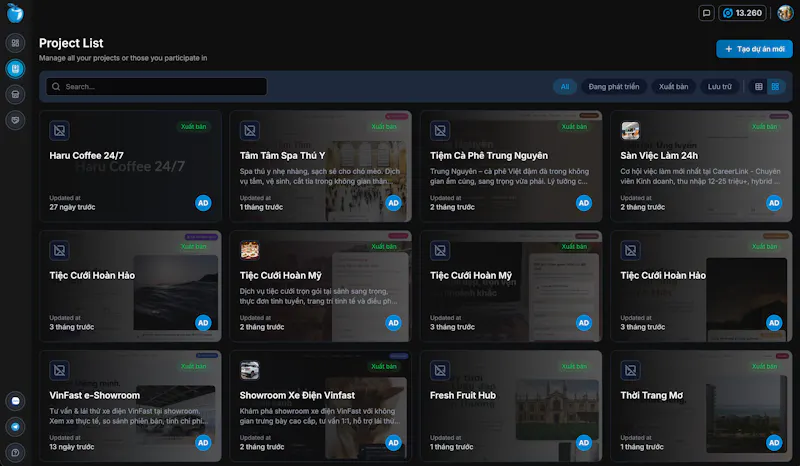
Task: Click the AD avatar on Thời Trang Mơ
Action: [x=774, y=443]
